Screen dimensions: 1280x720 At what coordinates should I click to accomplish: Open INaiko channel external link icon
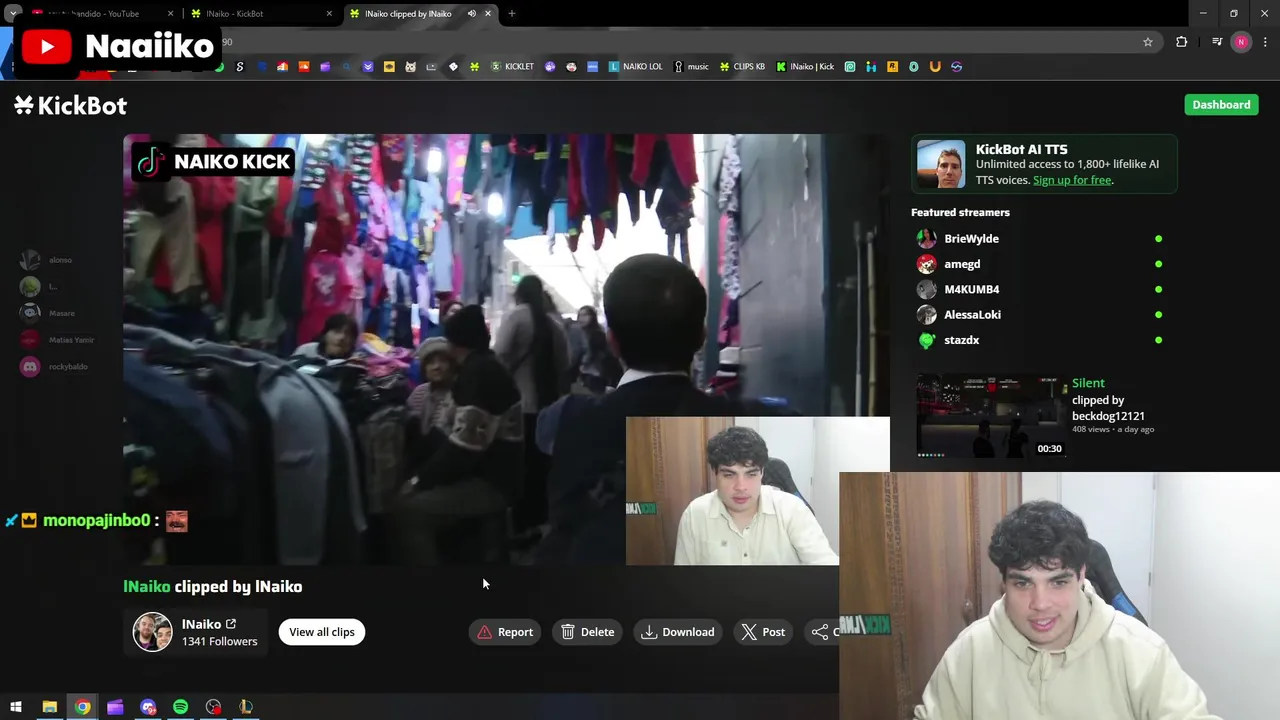click(231, 624)
